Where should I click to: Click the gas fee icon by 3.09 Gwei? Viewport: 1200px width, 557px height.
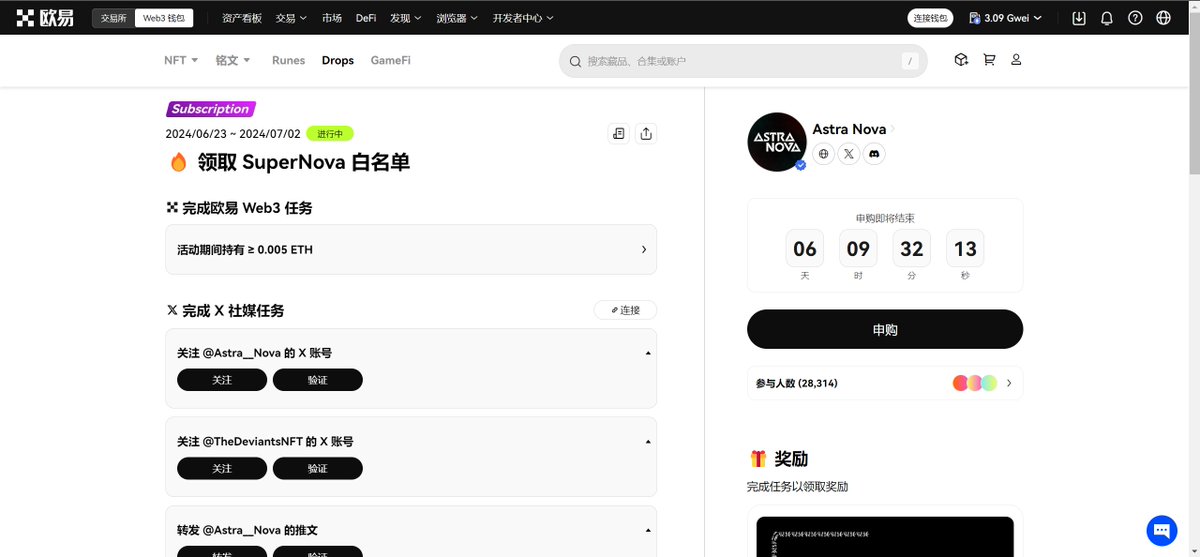(974, 18)
